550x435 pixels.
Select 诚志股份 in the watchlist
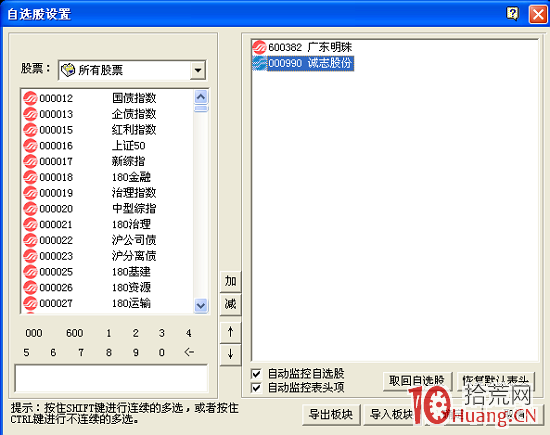tap(330, 63)
